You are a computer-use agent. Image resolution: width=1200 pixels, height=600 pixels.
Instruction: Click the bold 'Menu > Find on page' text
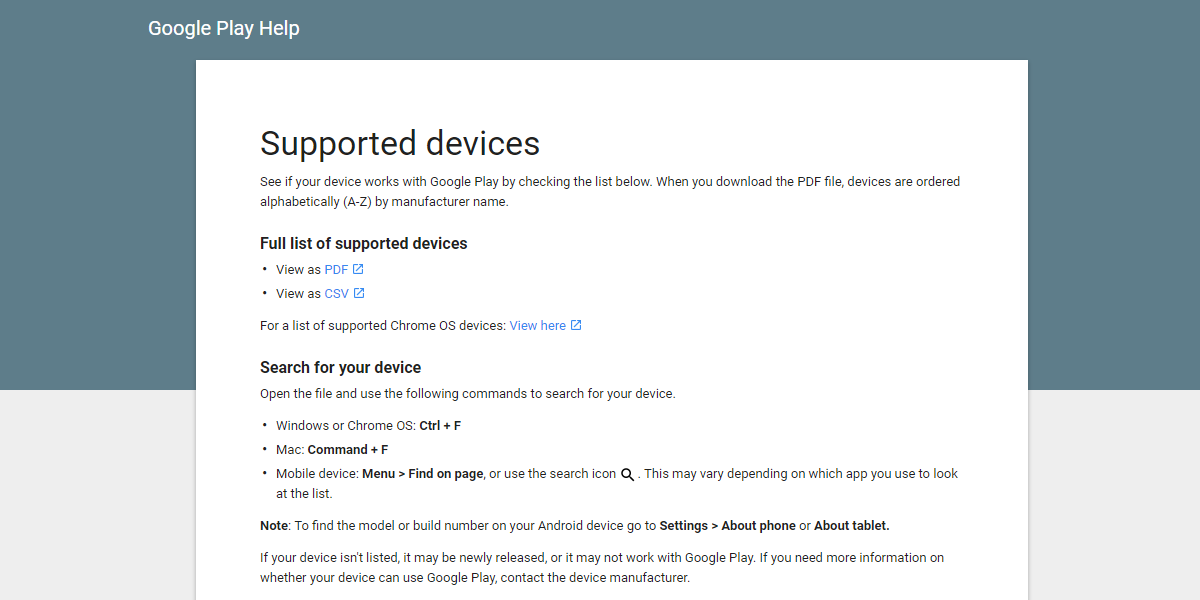pyautogui.click(x=423, y=474)
